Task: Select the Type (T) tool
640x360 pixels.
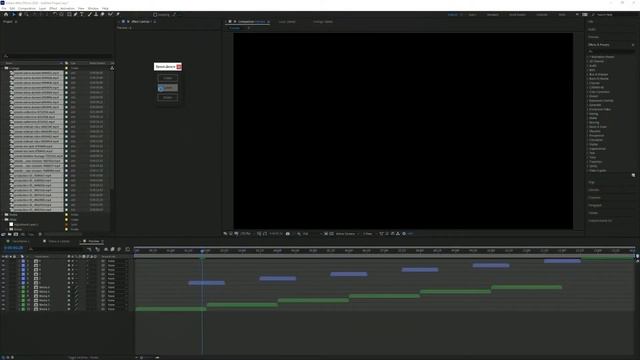Action: (x=82, y=14)
